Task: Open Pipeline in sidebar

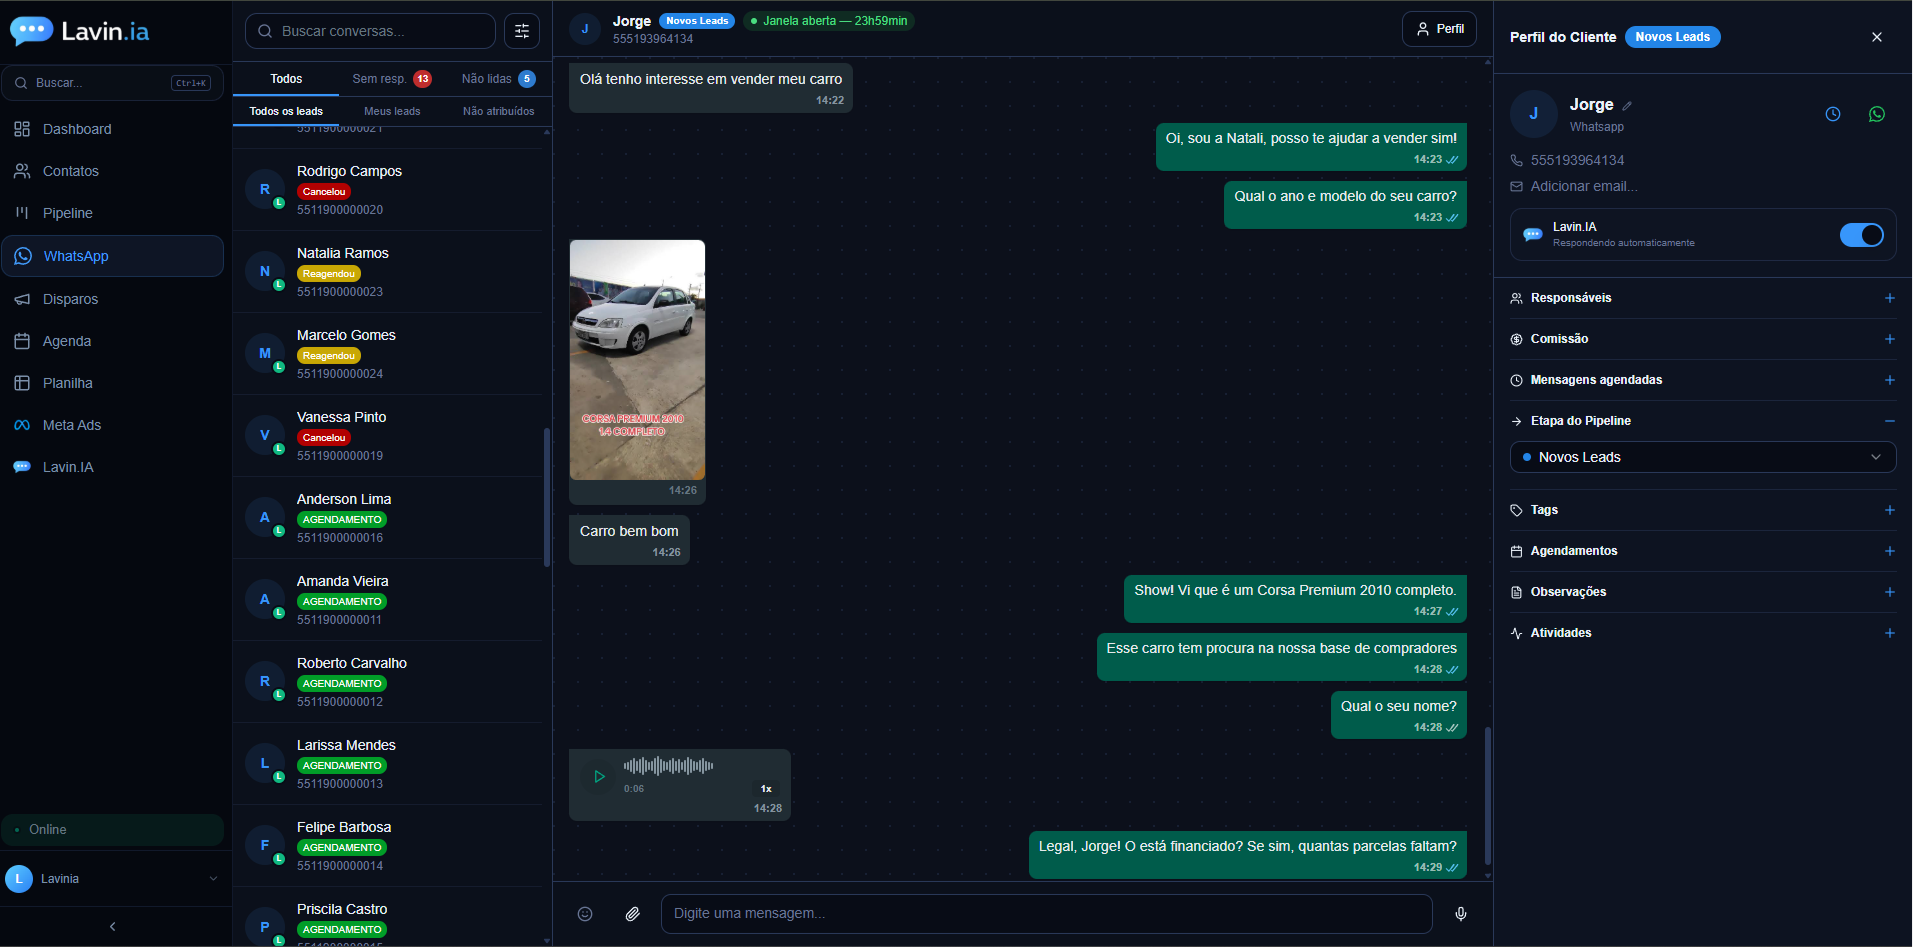Action: [x=112, y=213]
